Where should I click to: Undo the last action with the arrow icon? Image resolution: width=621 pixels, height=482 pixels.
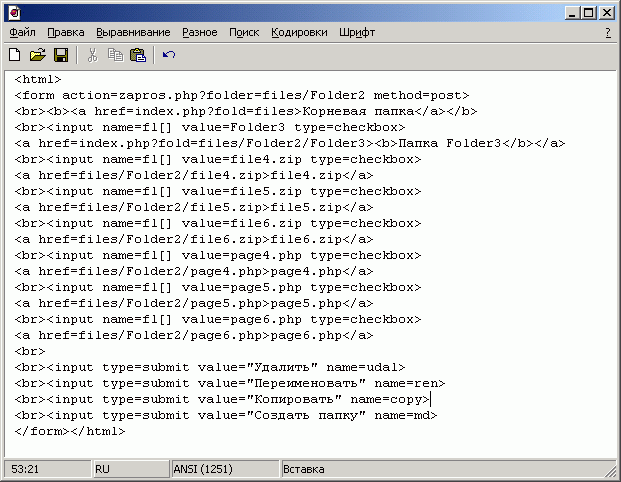point(169,55)
